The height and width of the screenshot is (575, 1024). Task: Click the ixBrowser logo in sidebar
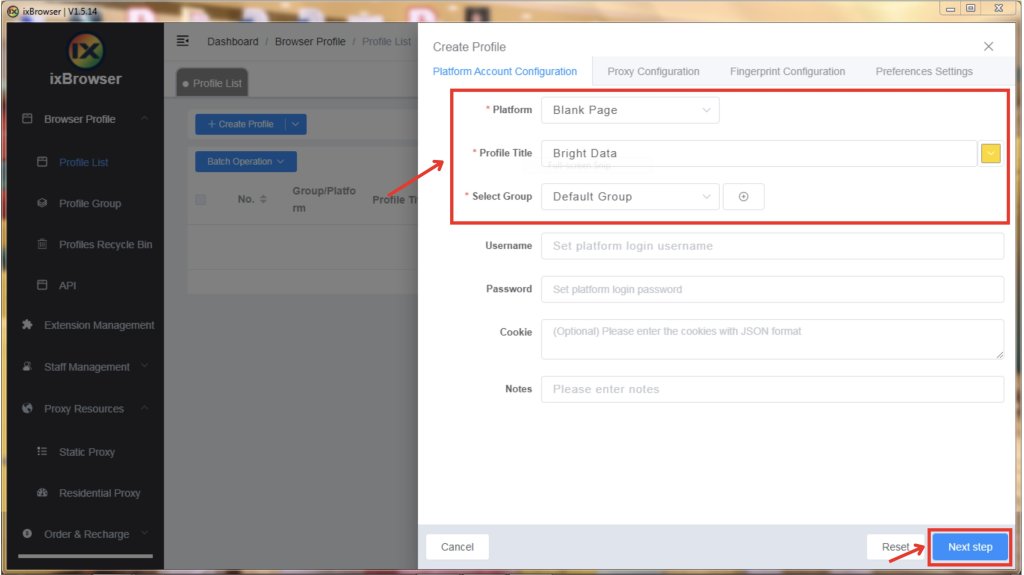click(x=85, y=51)
